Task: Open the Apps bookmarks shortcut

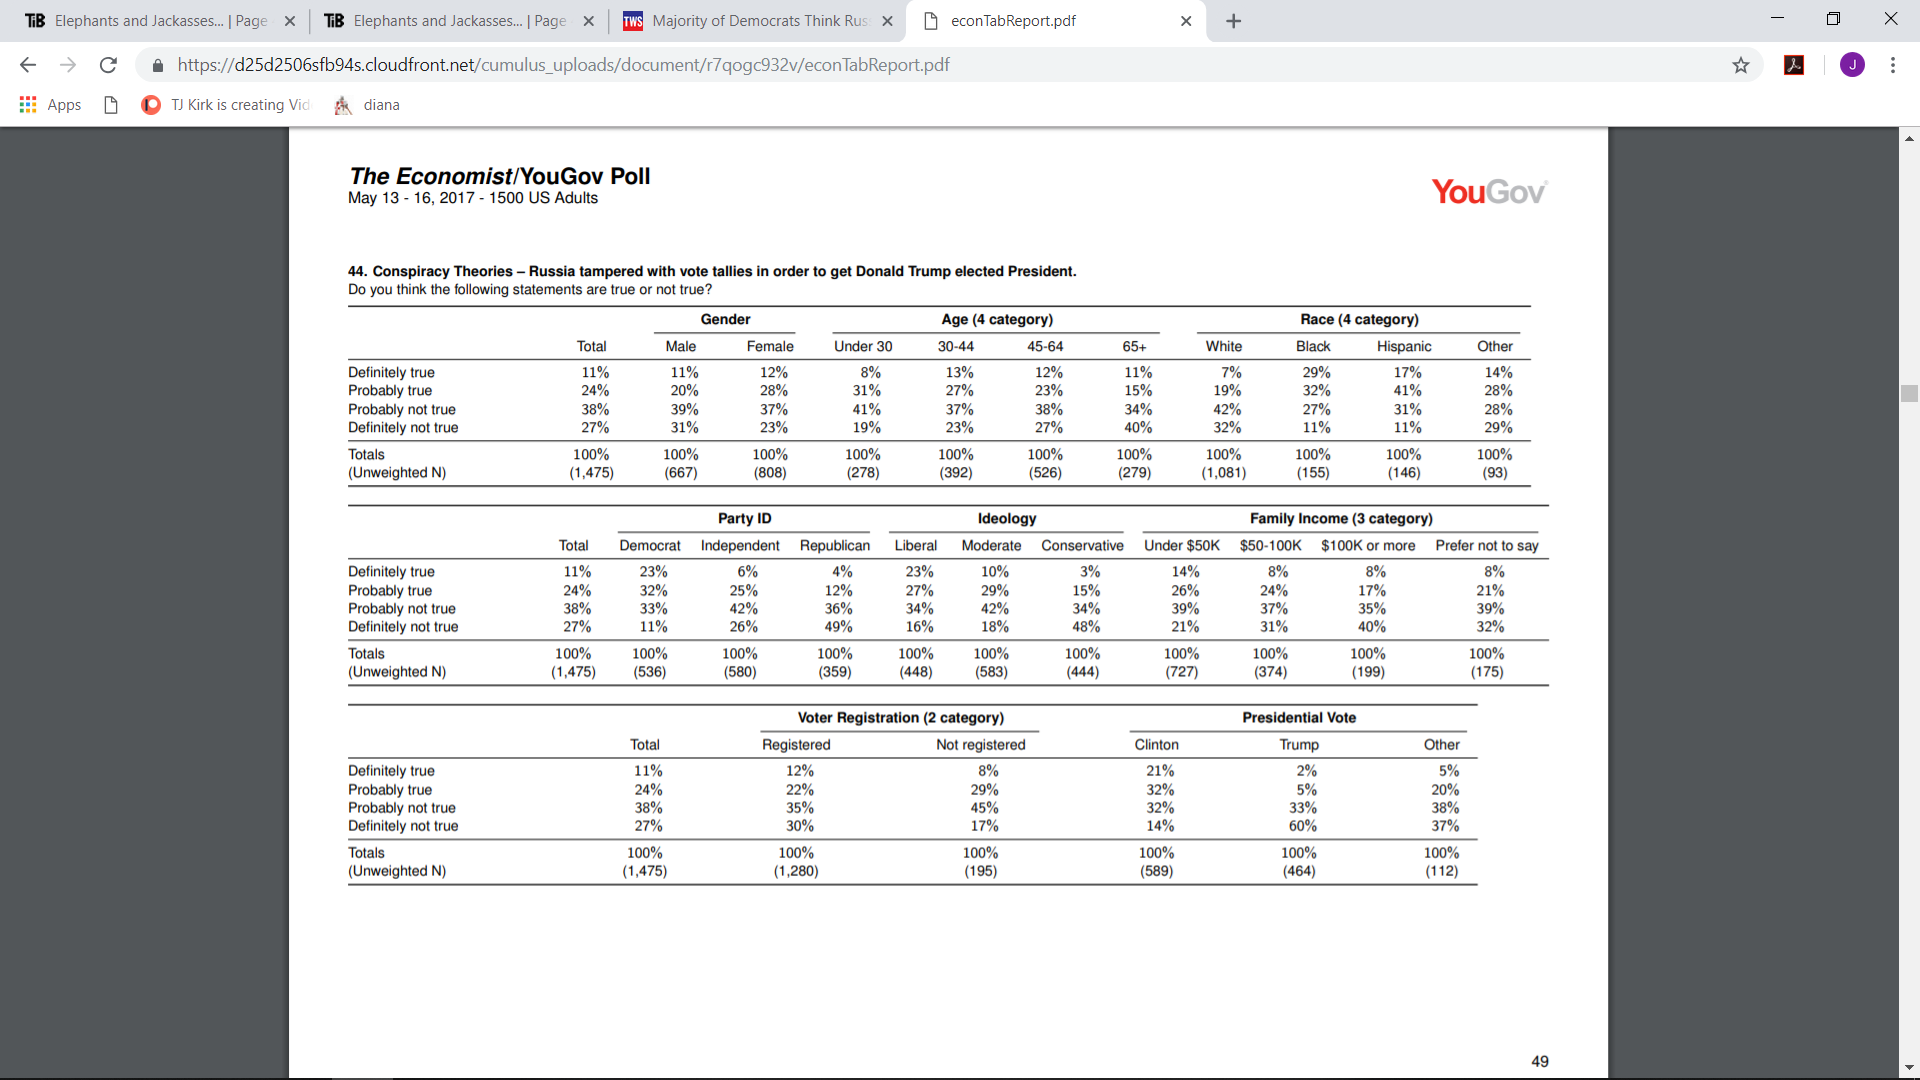Action: pos(50,105)
